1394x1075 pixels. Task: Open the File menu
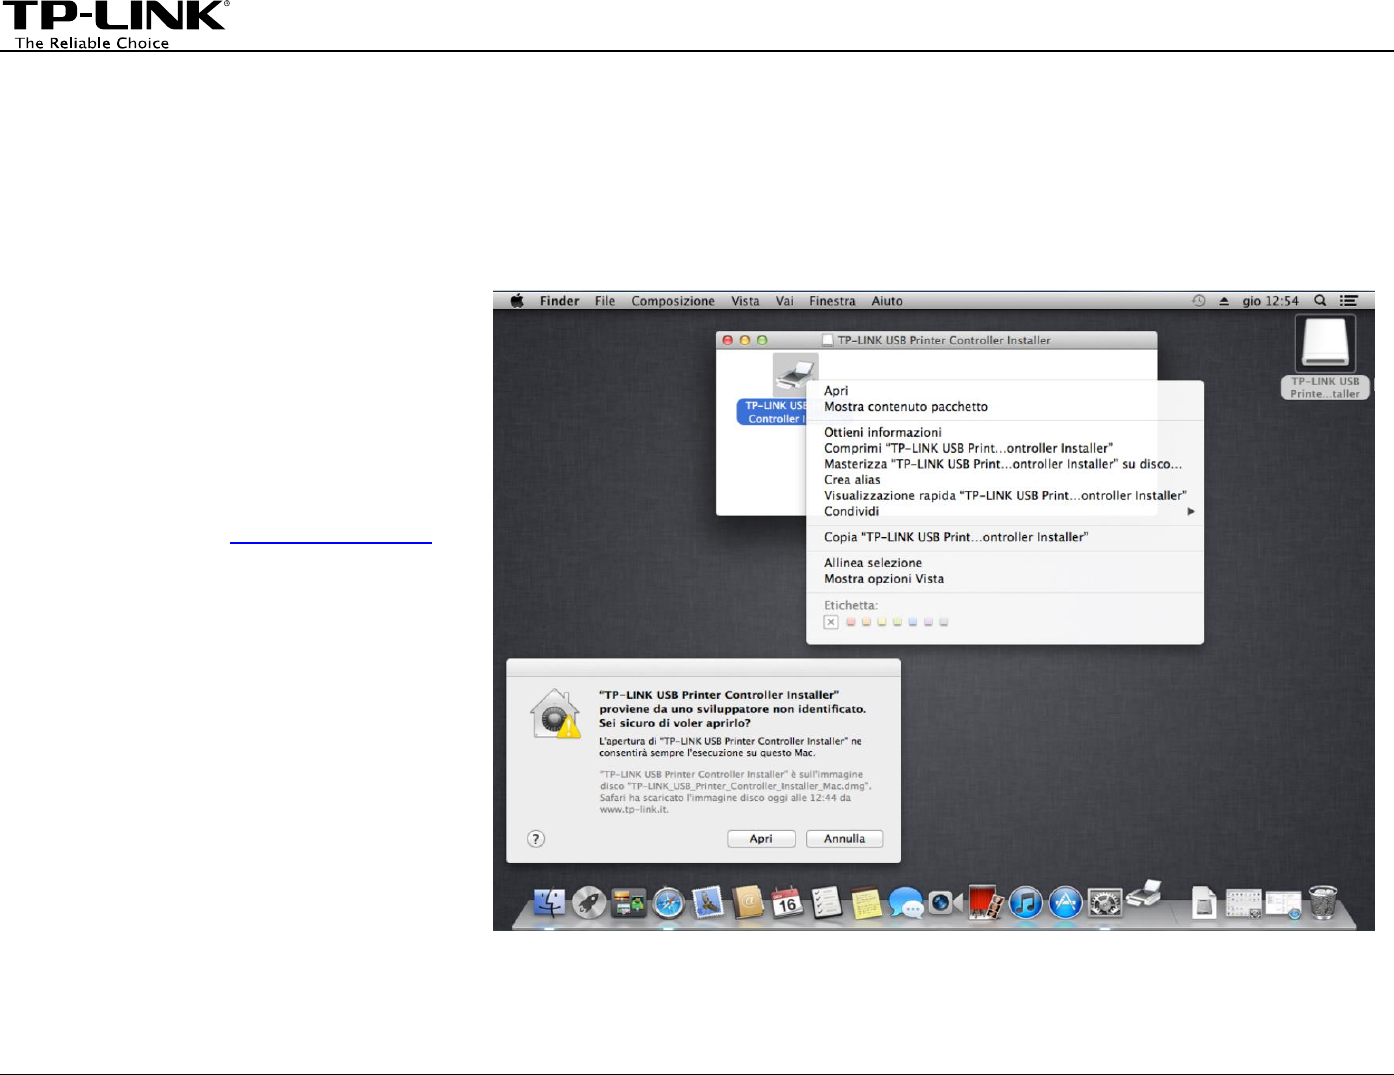pyautogui.click(x=605, y=300)
